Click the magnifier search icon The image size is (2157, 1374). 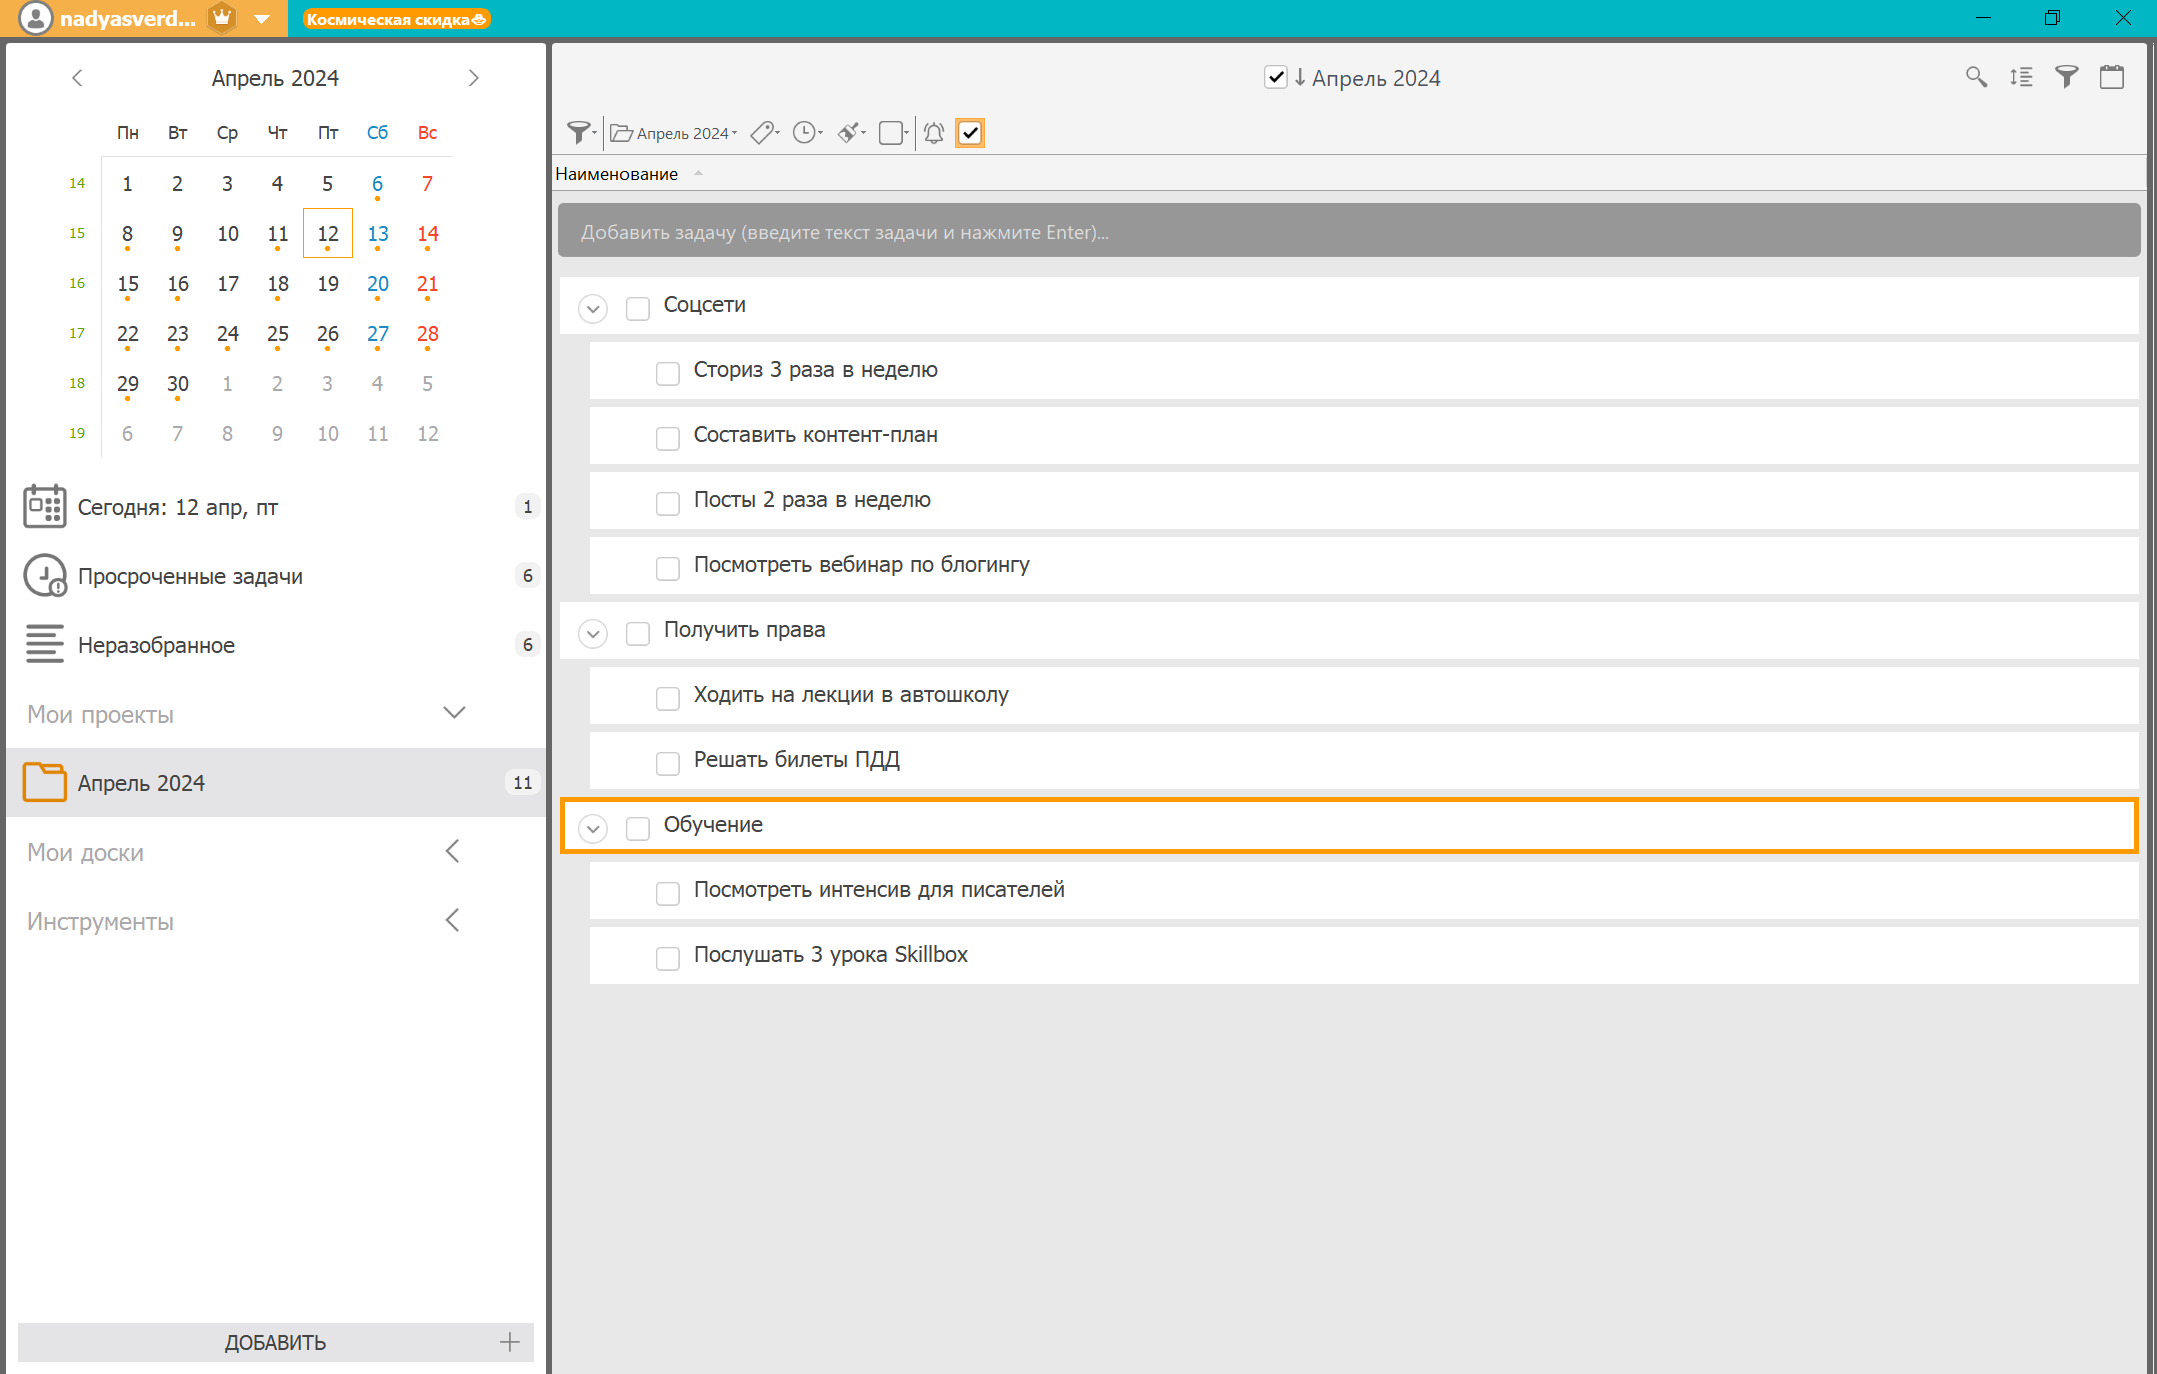(1976, 77)
